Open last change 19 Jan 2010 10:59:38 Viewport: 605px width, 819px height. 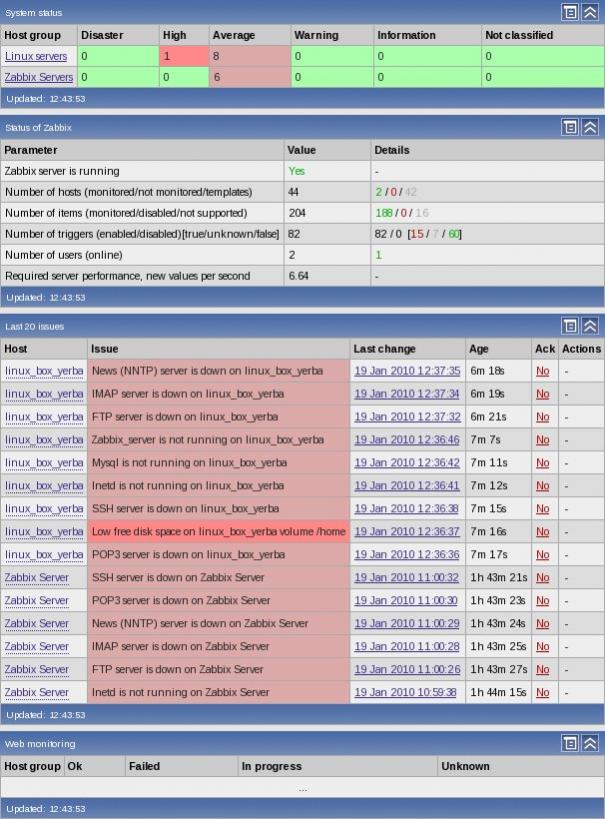click(405, 693)
